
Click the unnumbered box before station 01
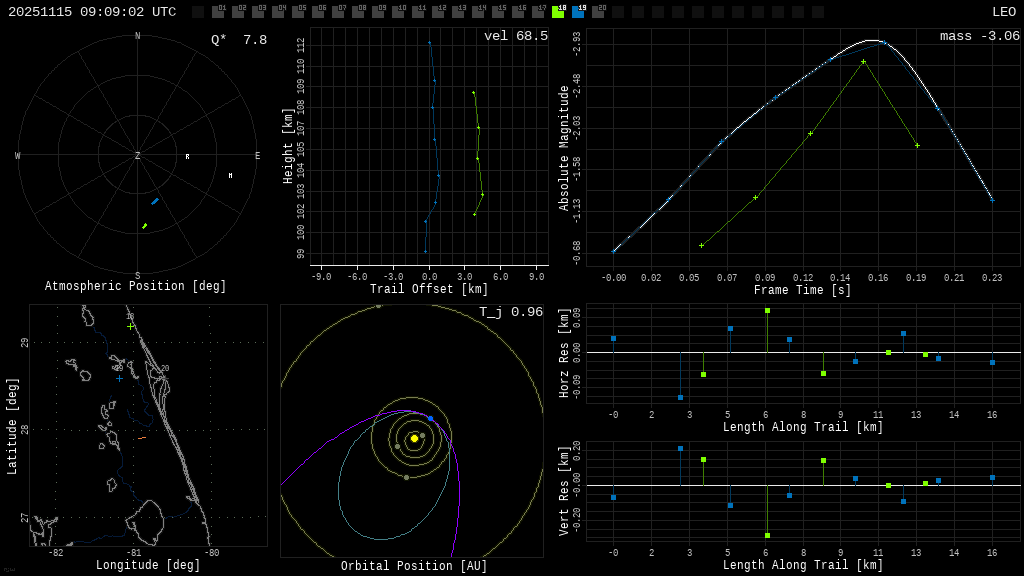point(198,11)
